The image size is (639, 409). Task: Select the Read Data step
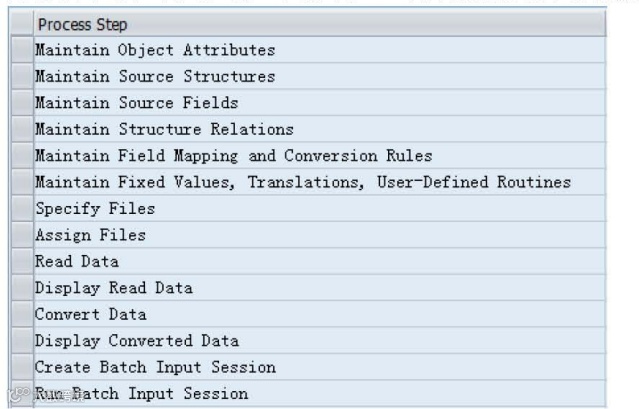[77, 262]
